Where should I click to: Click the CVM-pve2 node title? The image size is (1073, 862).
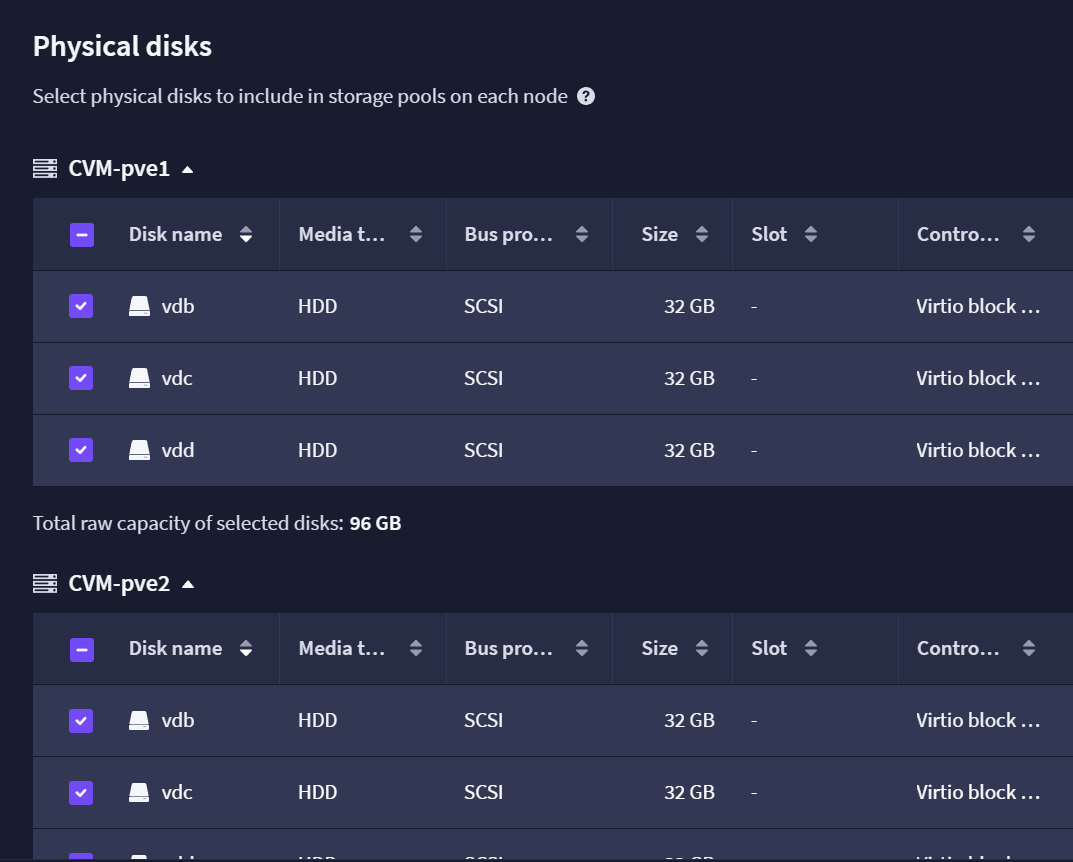pos(119,584)
